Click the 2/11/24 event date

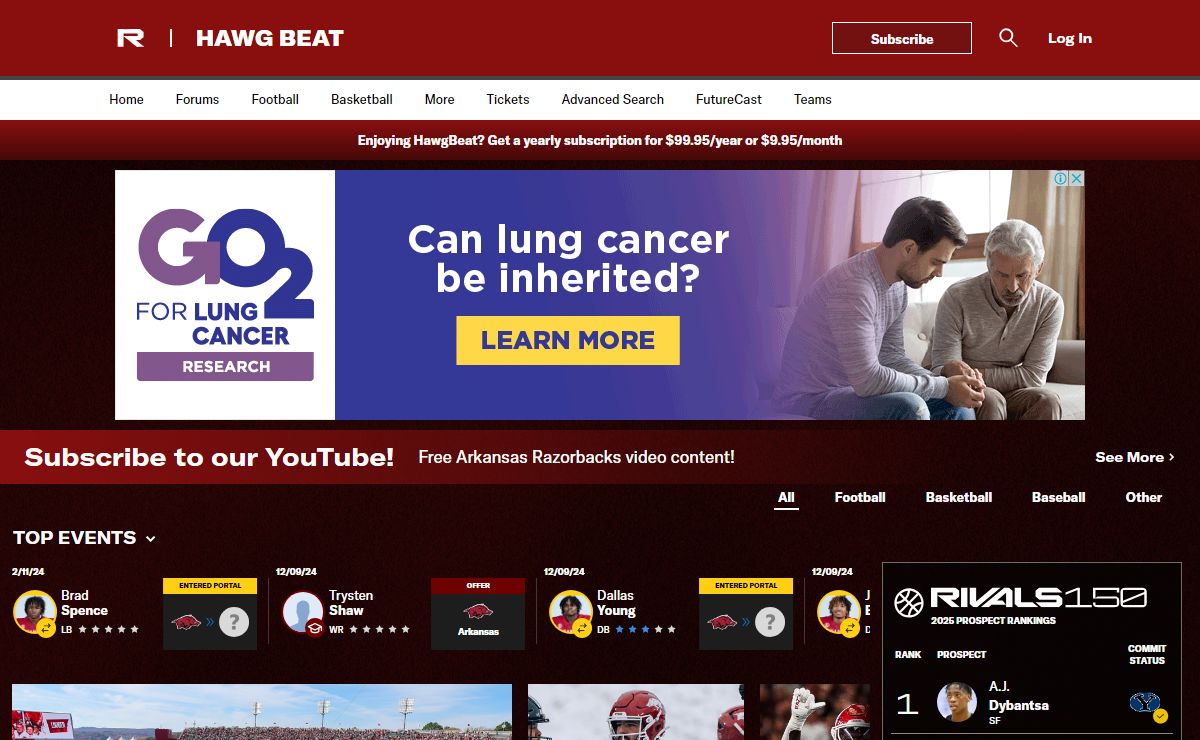30,572
